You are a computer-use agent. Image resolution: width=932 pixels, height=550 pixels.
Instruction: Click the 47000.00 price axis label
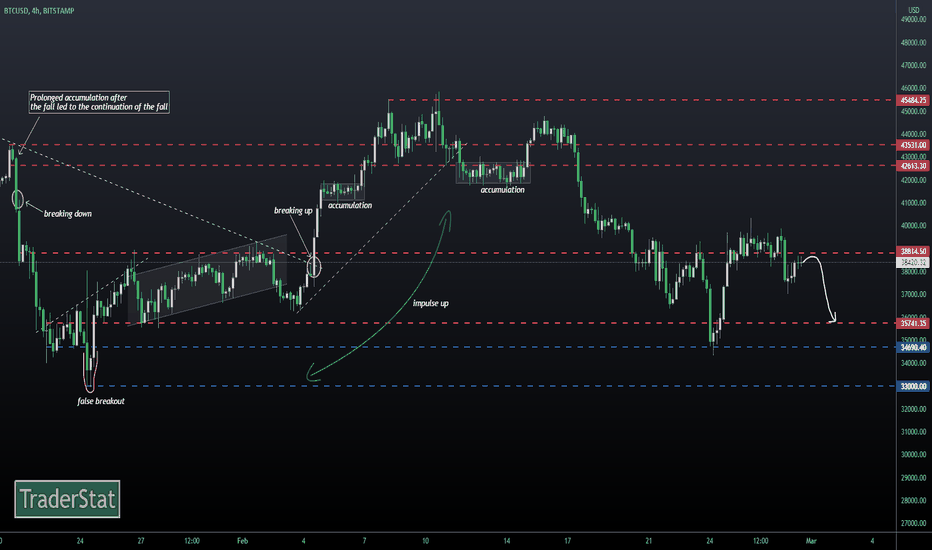pyautogui.click(x=914, y=65)
